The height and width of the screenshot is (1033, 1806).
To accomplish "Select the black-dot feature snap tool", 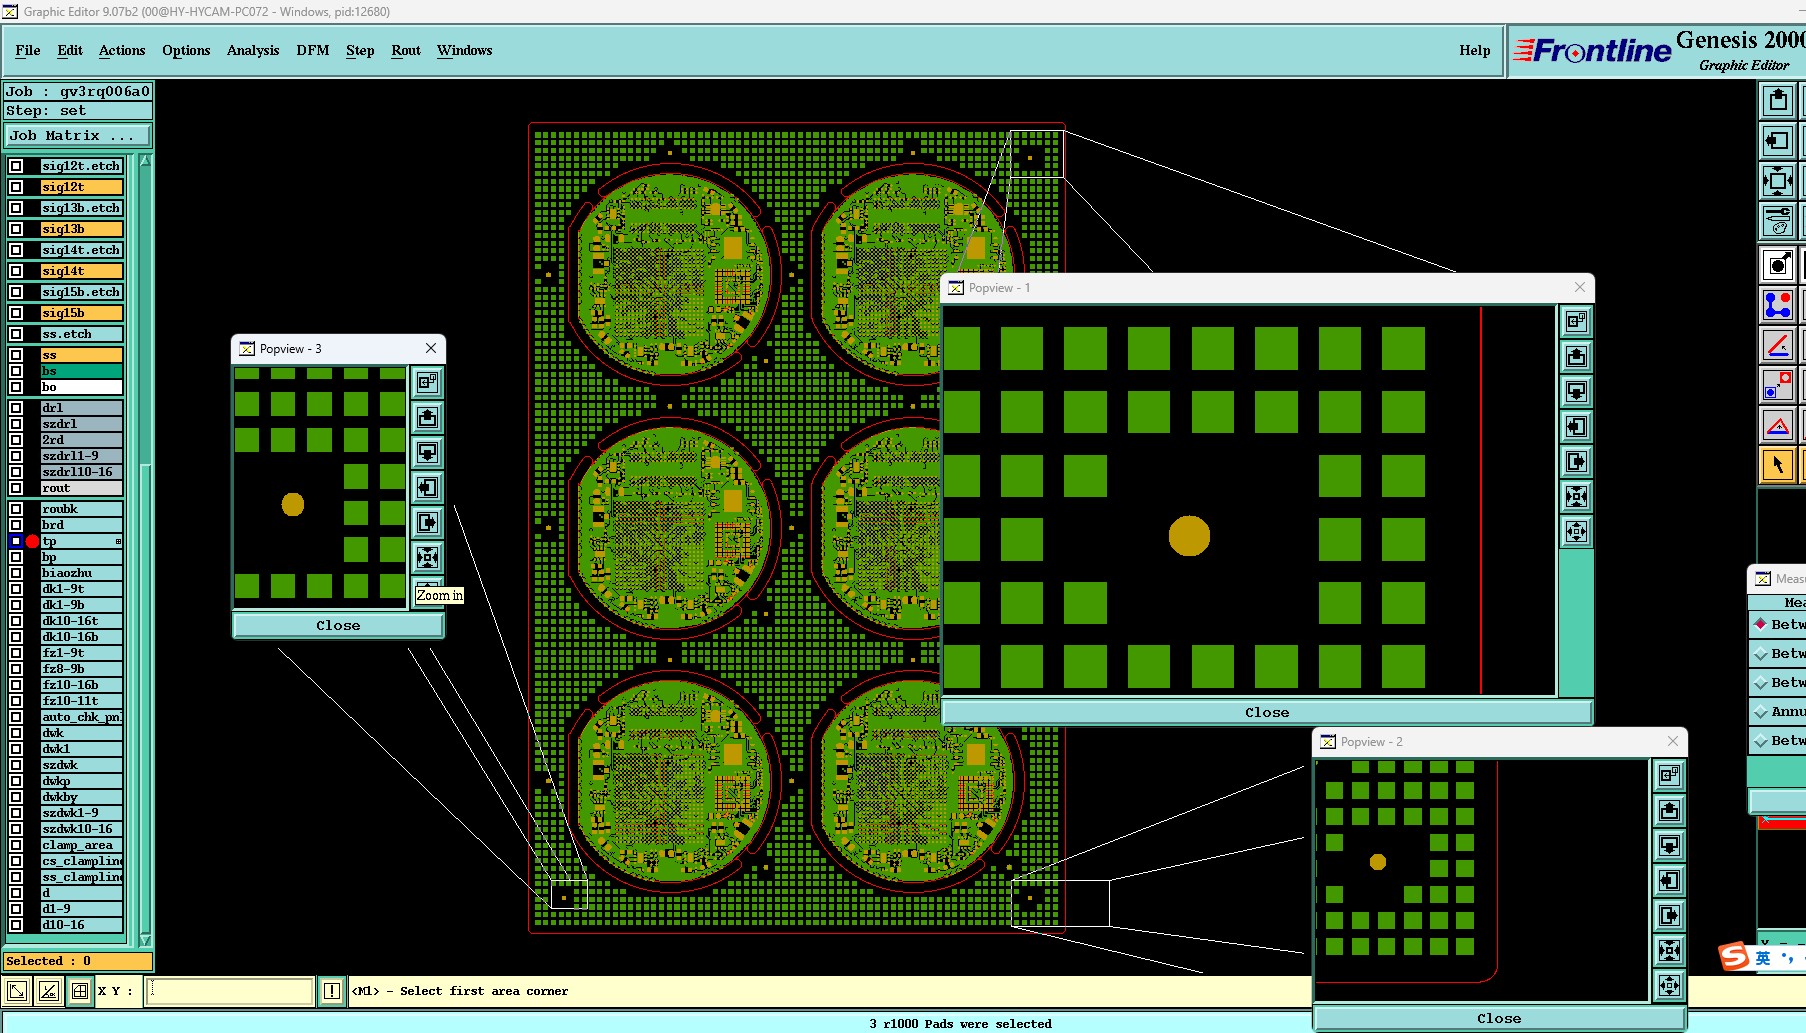I will coord(1777,265).
